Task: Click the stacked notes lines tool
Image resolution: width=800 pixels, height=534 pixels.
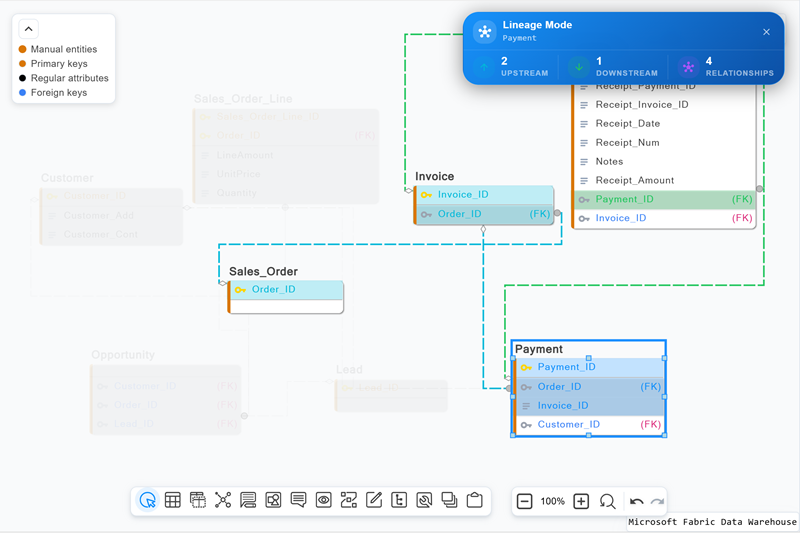Action: 248,500
